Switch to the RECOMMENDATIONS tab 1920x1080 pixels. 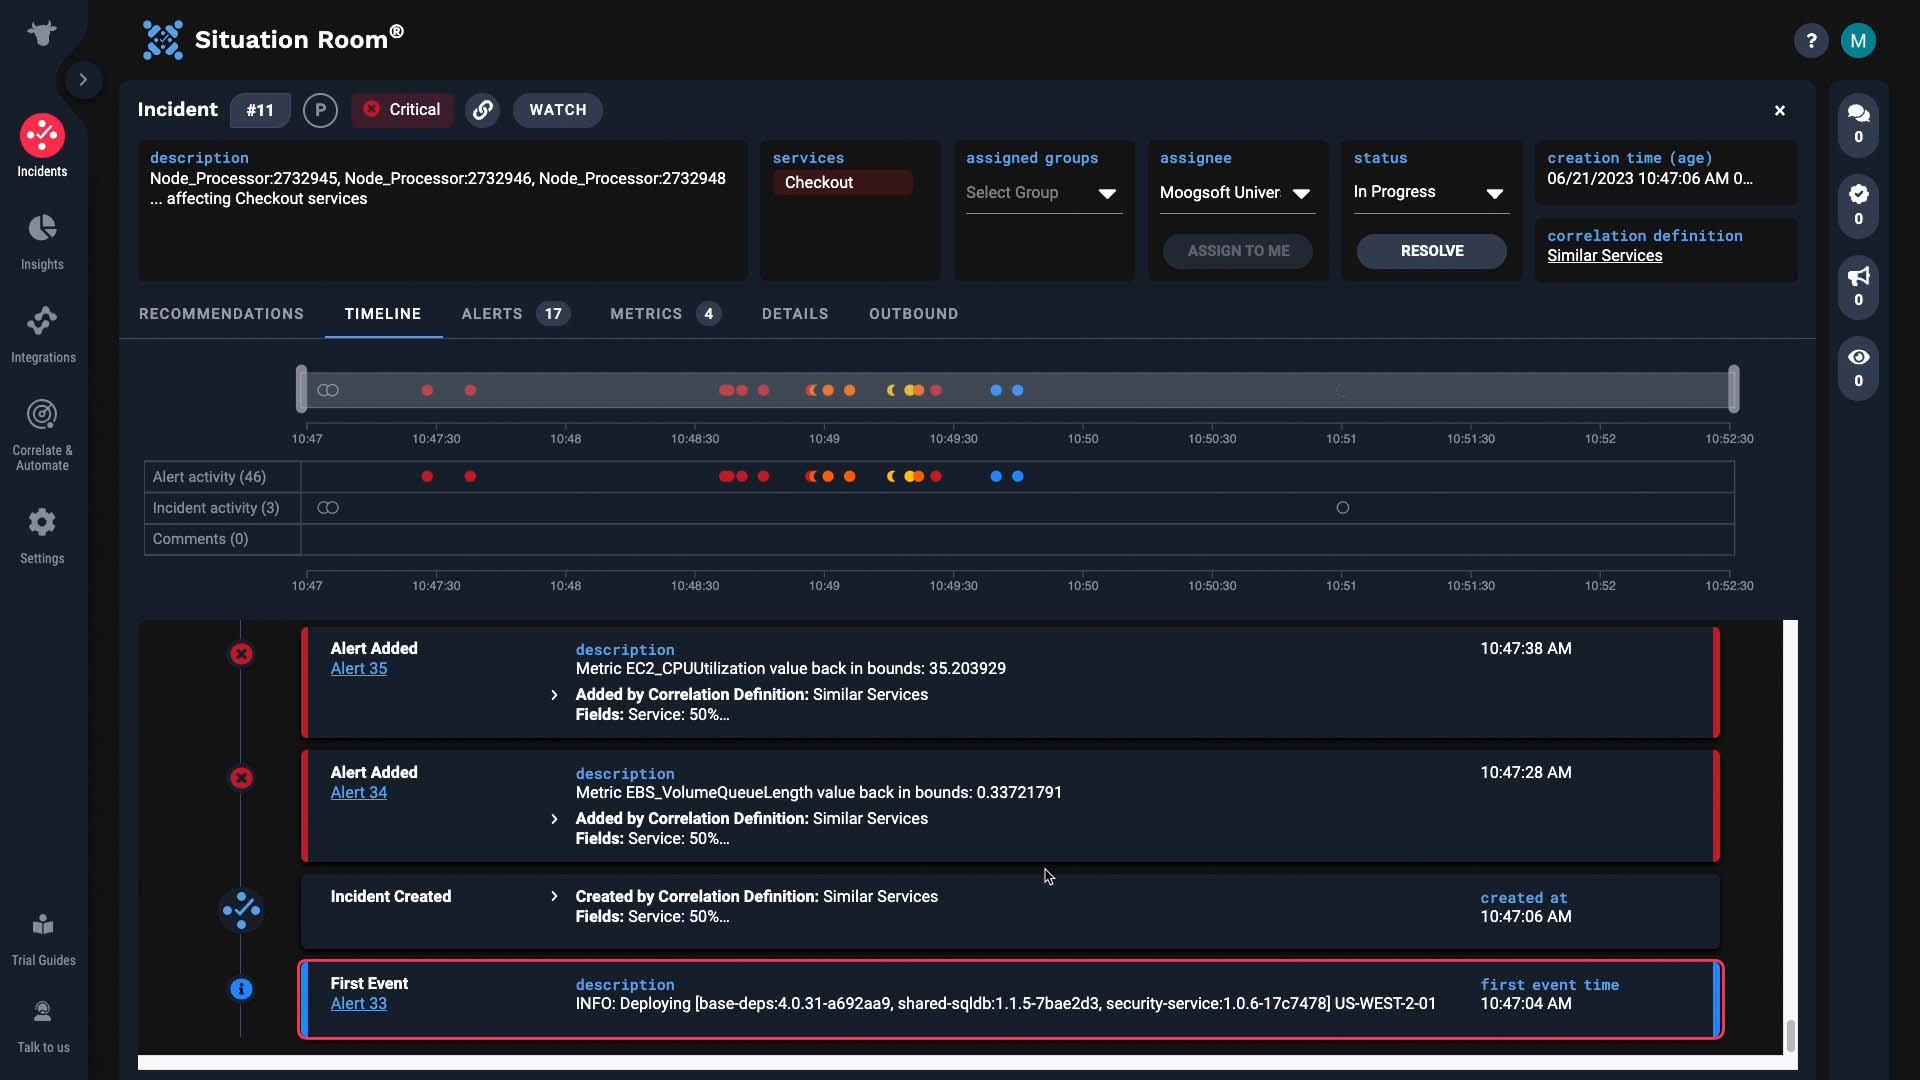(221, 314)
